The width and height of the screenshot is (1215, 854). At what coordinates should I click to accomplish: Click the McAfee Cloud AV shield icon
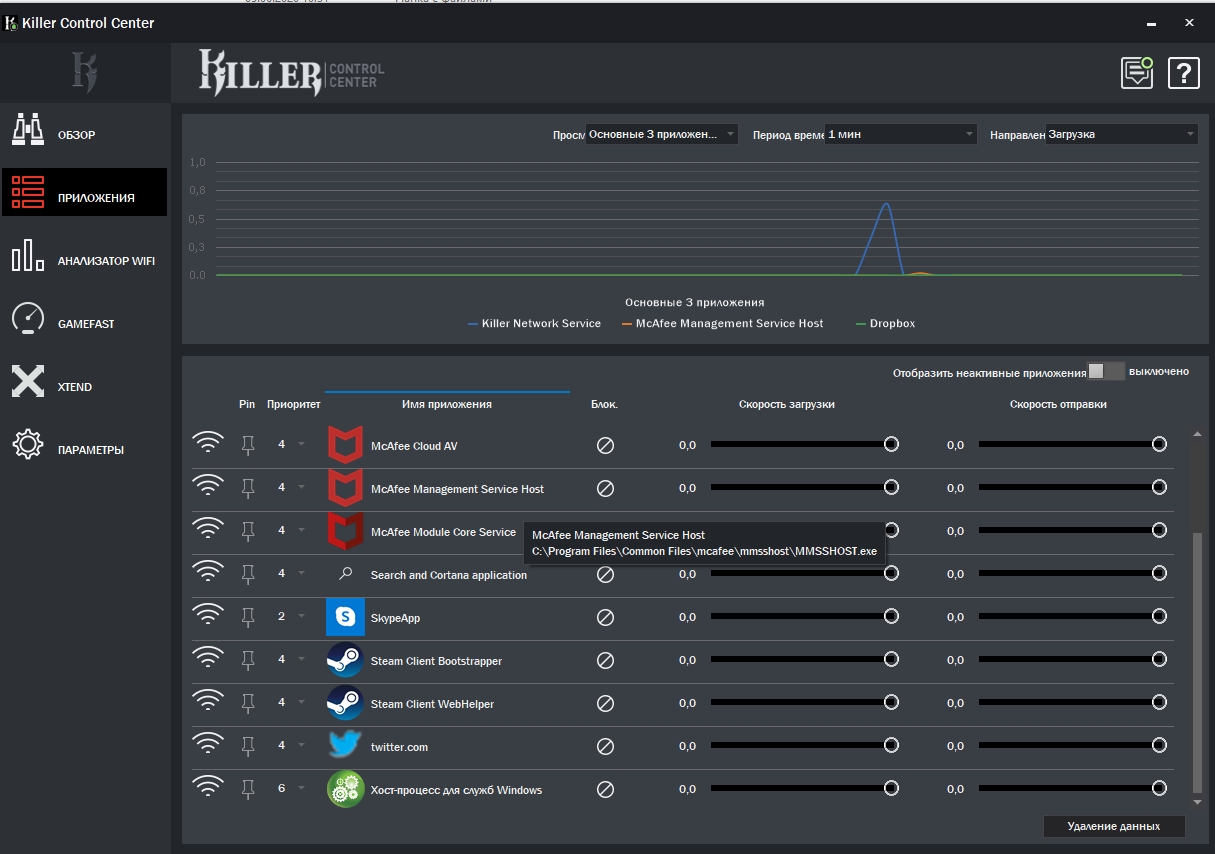click(x=345, y=444)
